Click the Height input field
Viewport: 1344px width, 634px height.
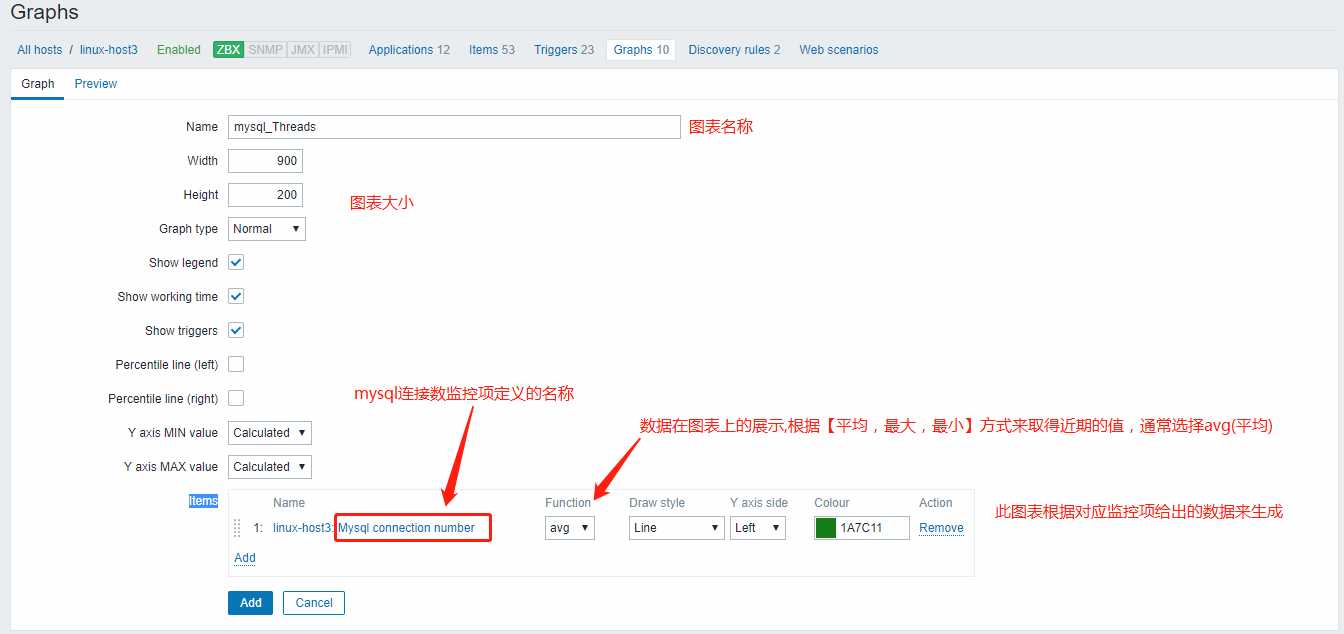(x=265, y=195)
